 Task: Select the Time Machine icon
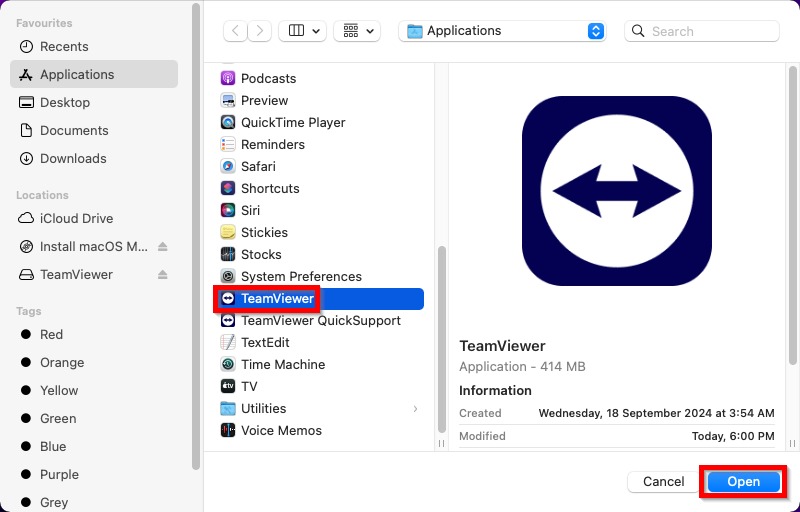tap(228, 365)
